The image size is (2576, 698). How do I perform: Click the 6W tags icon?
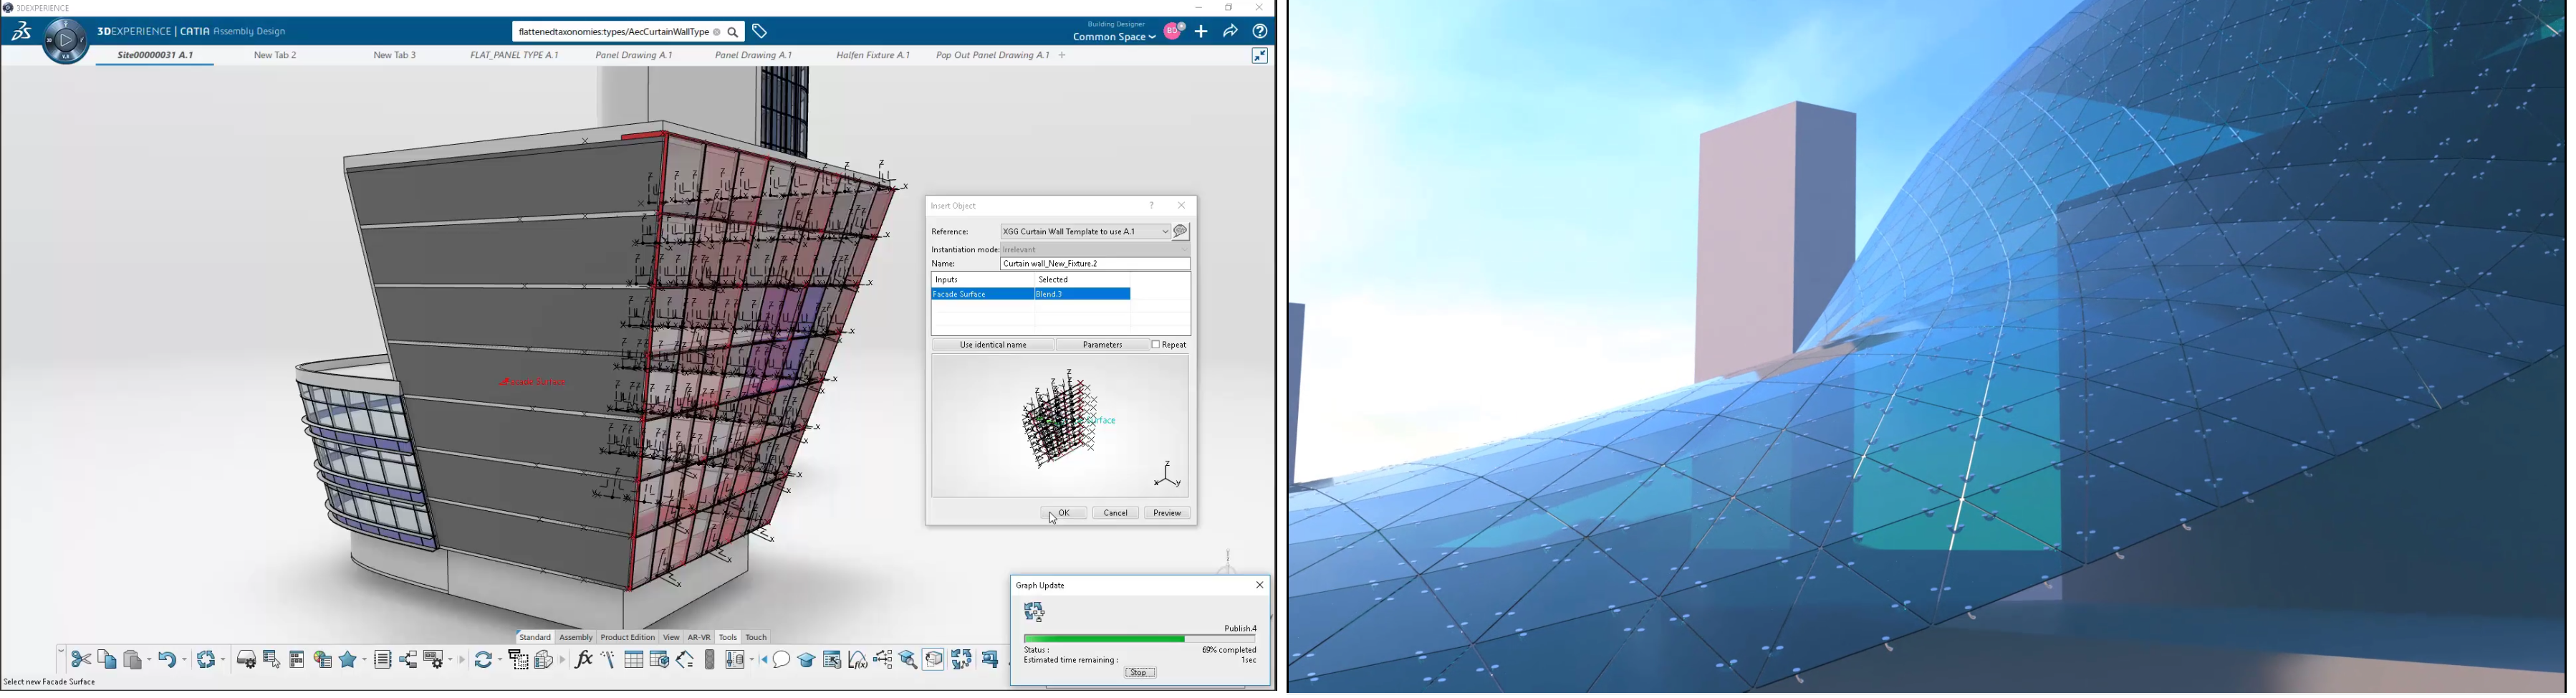(x=760, y=32)
